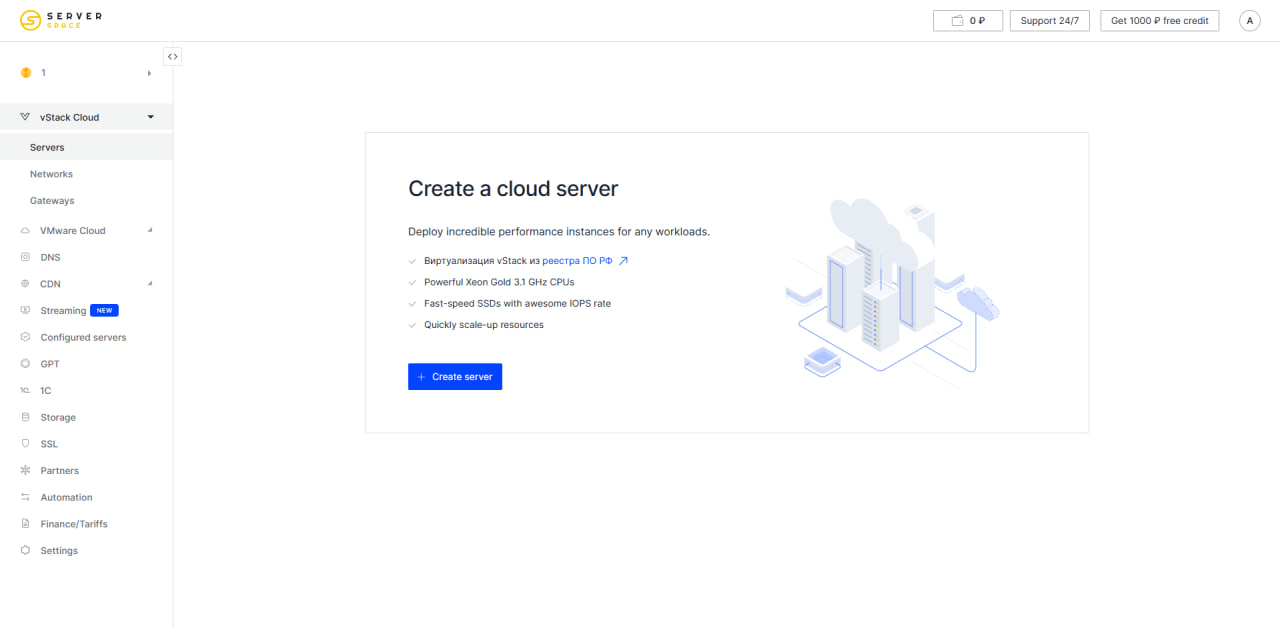Click the Streaming sidebar icon
The width and height of the screenshot is (1280, 628).
[26, 311]
